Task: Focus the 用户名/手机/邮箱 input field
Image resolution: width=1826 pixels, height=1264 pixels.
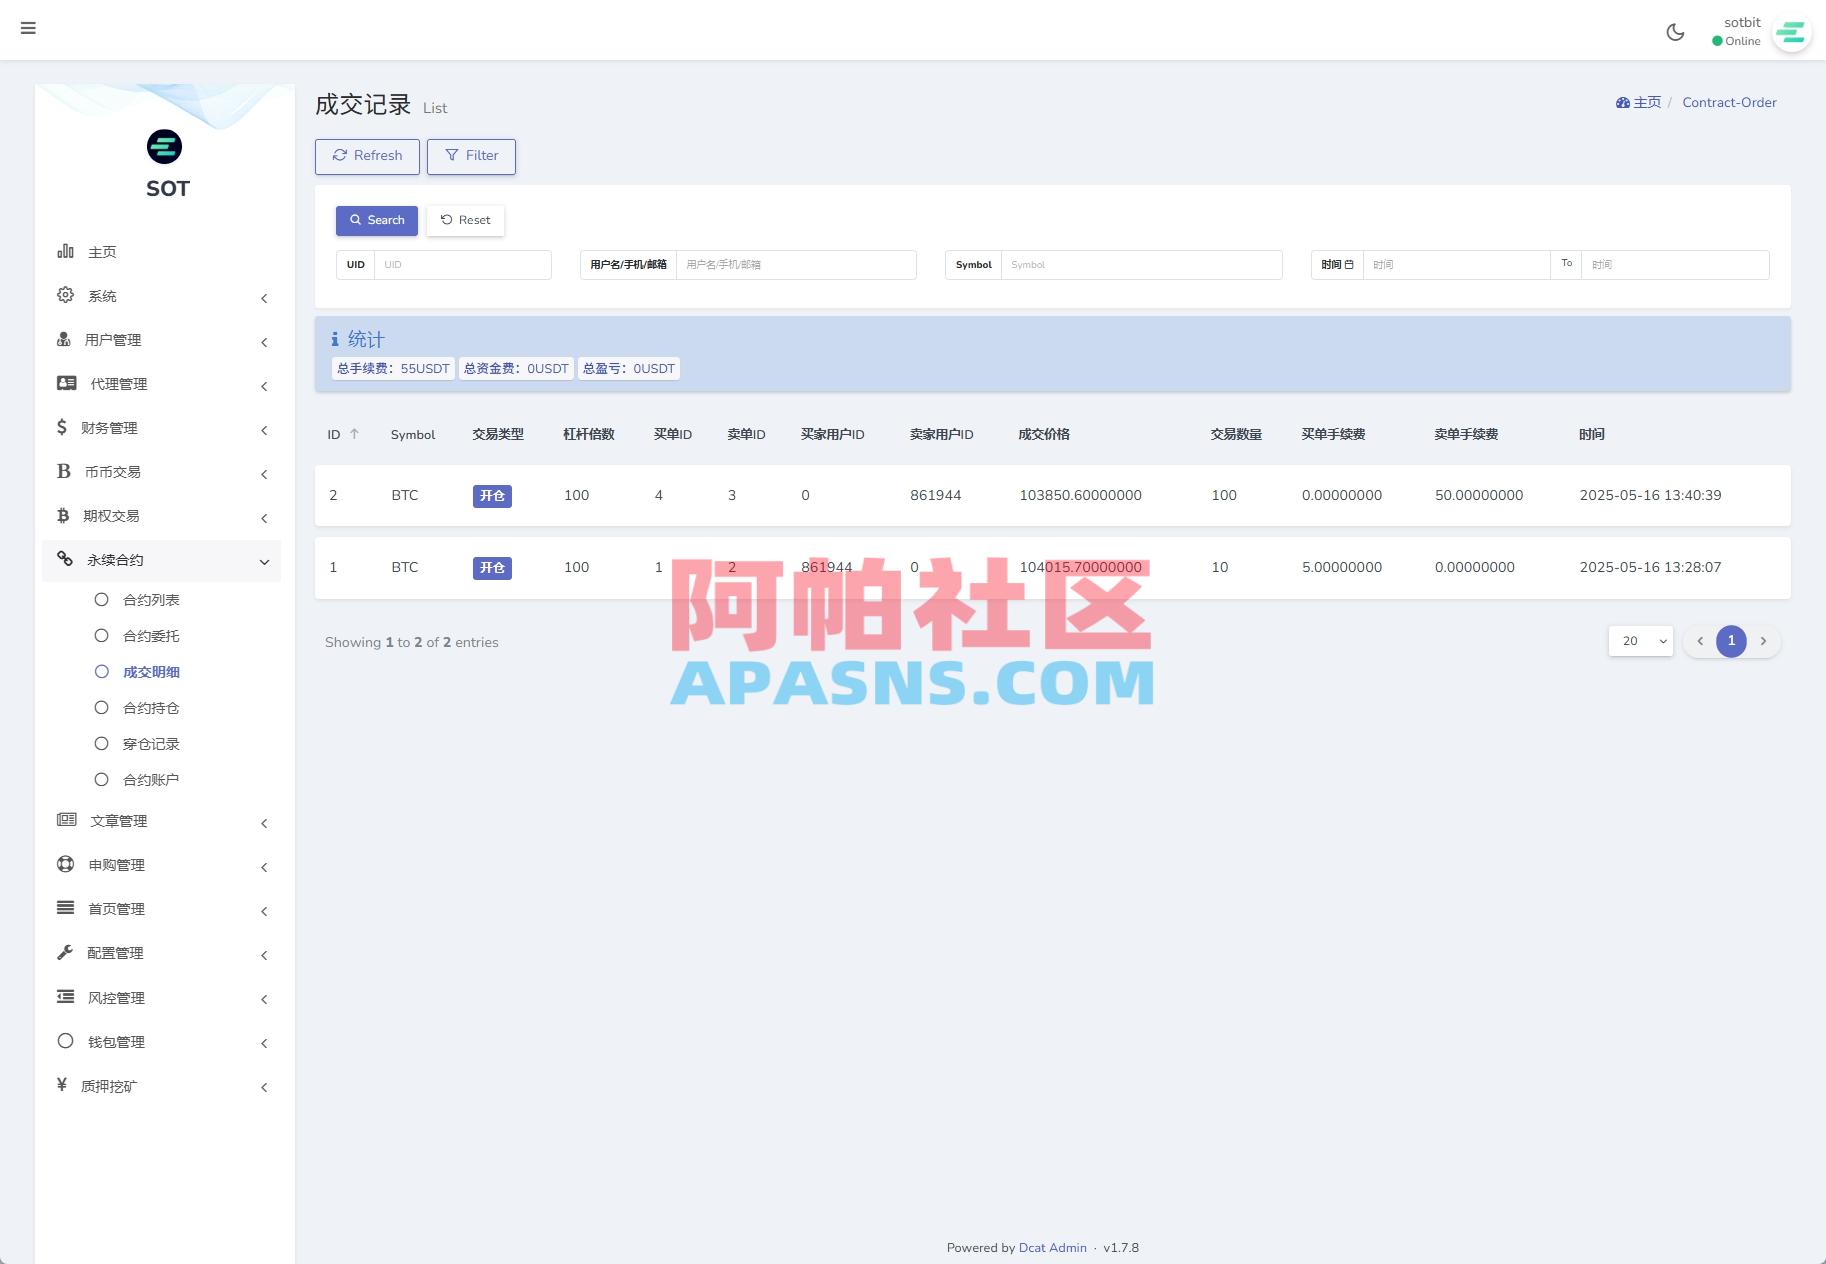Action: 796,265
